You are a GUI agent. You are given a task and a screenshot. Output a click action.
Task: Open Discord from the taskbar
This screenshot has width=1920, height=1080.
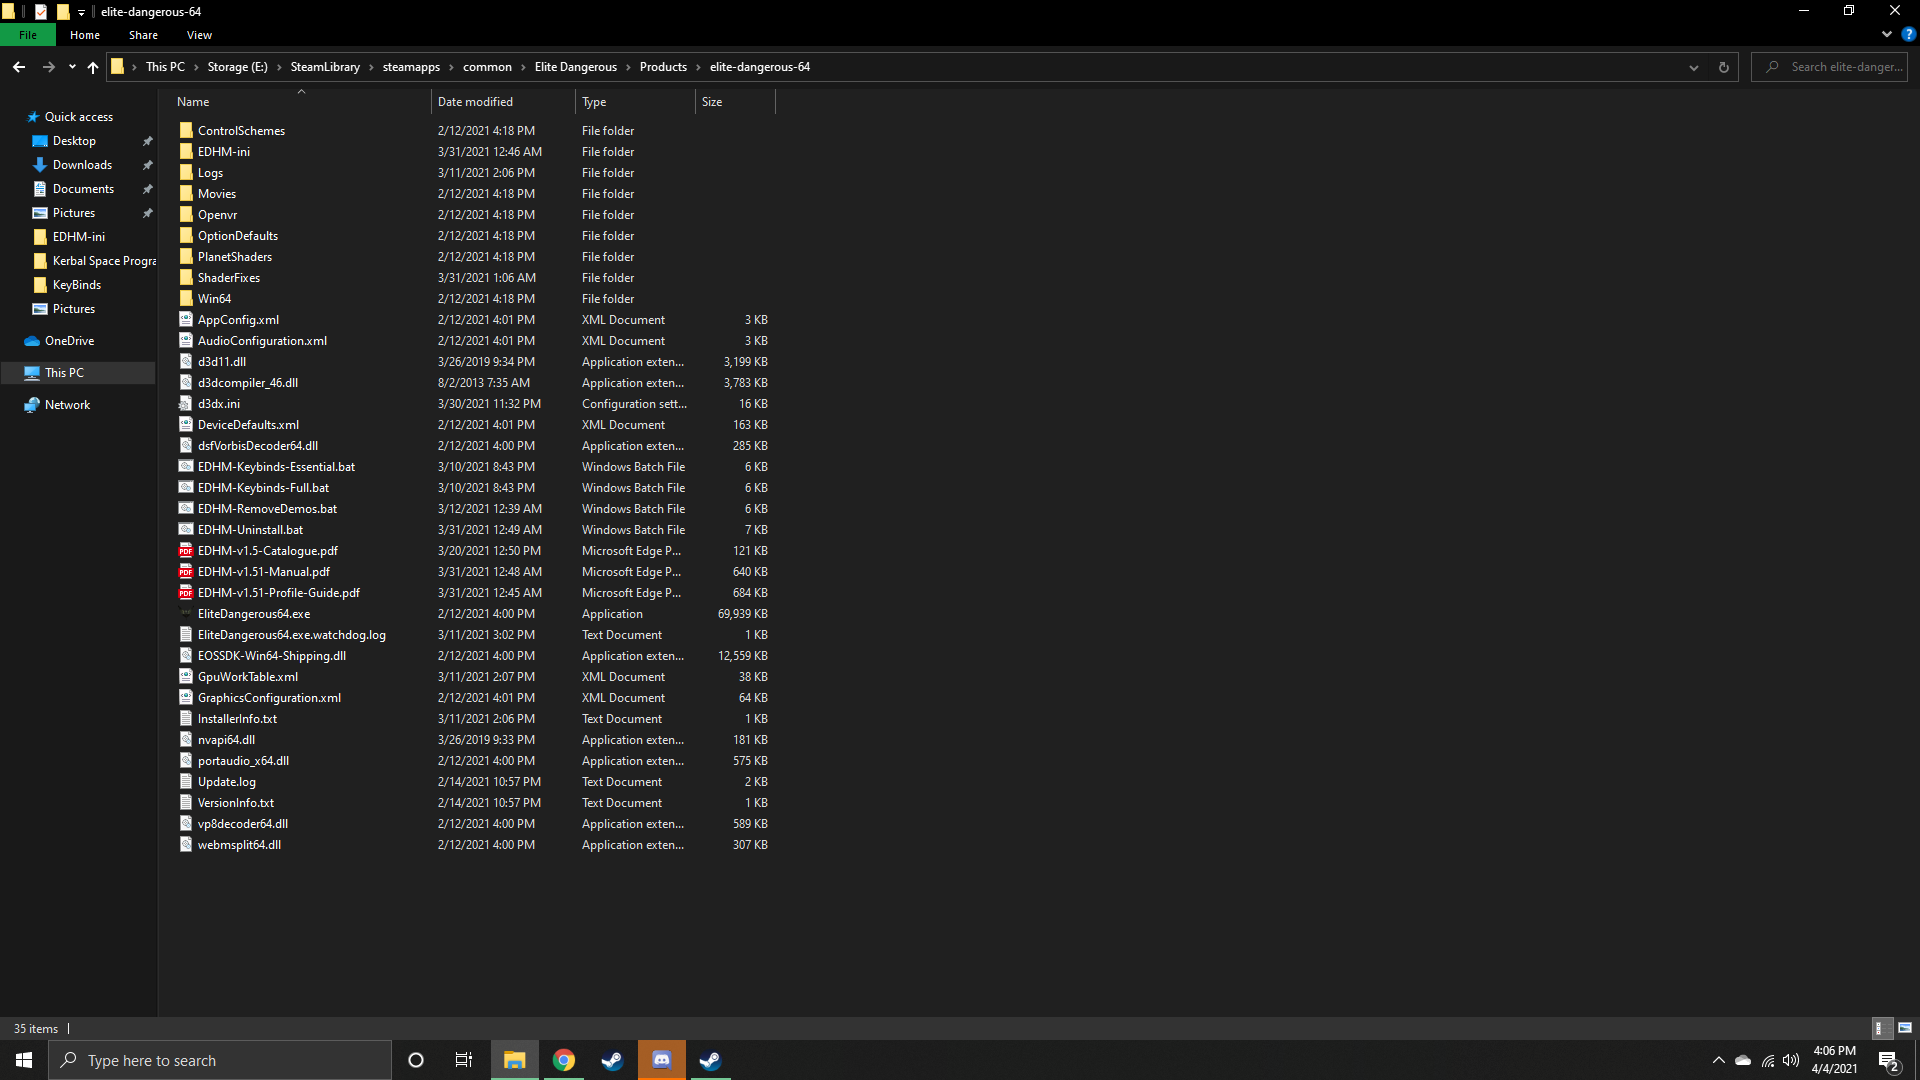click(662, 1060)
